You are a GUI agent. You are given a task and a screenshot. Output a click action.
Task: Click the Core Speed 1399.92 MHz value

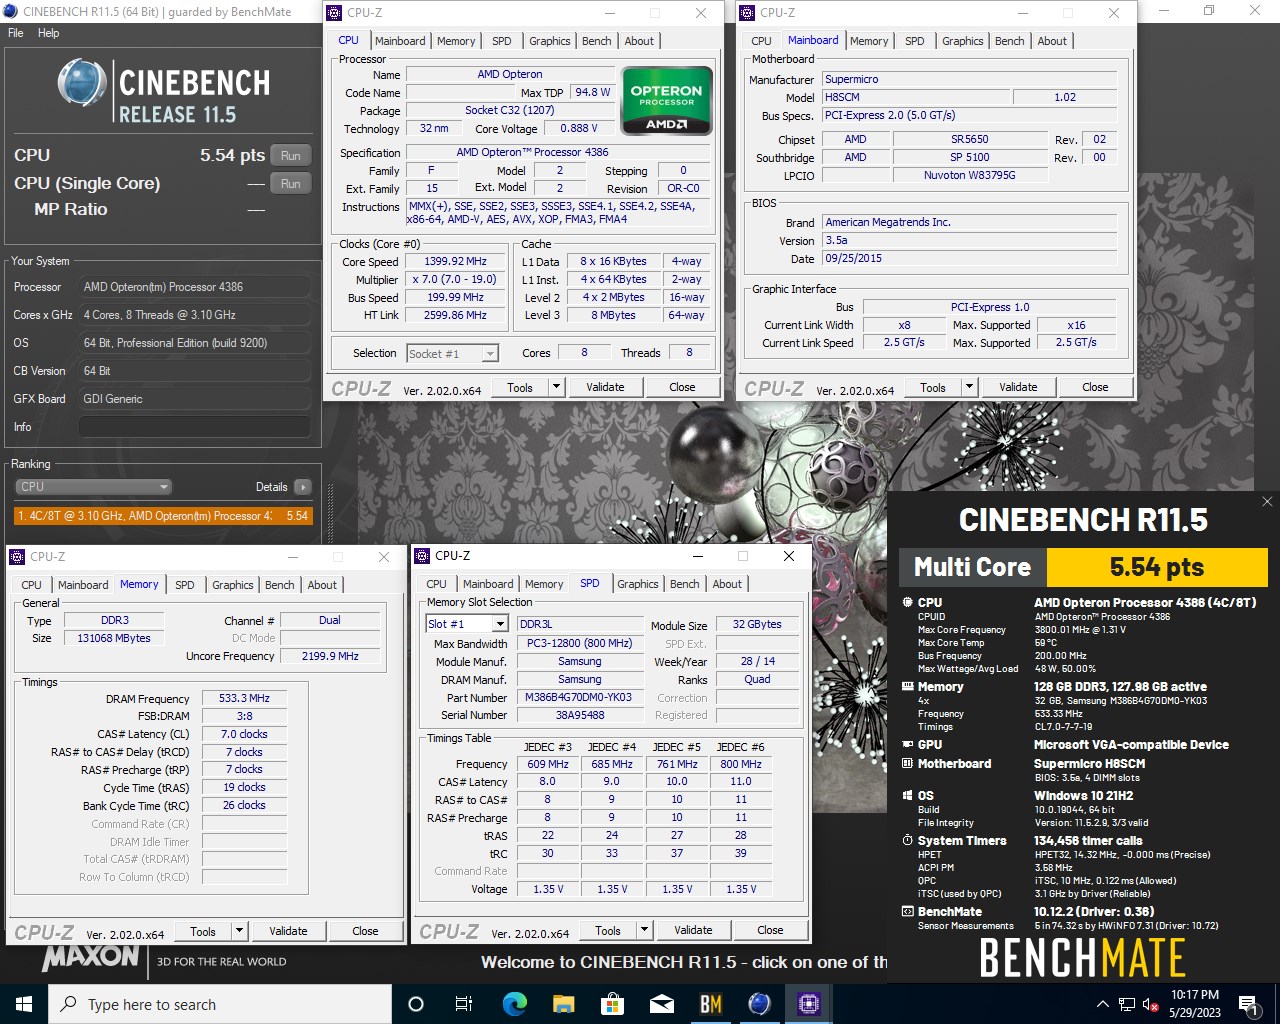tap(455, 261)
